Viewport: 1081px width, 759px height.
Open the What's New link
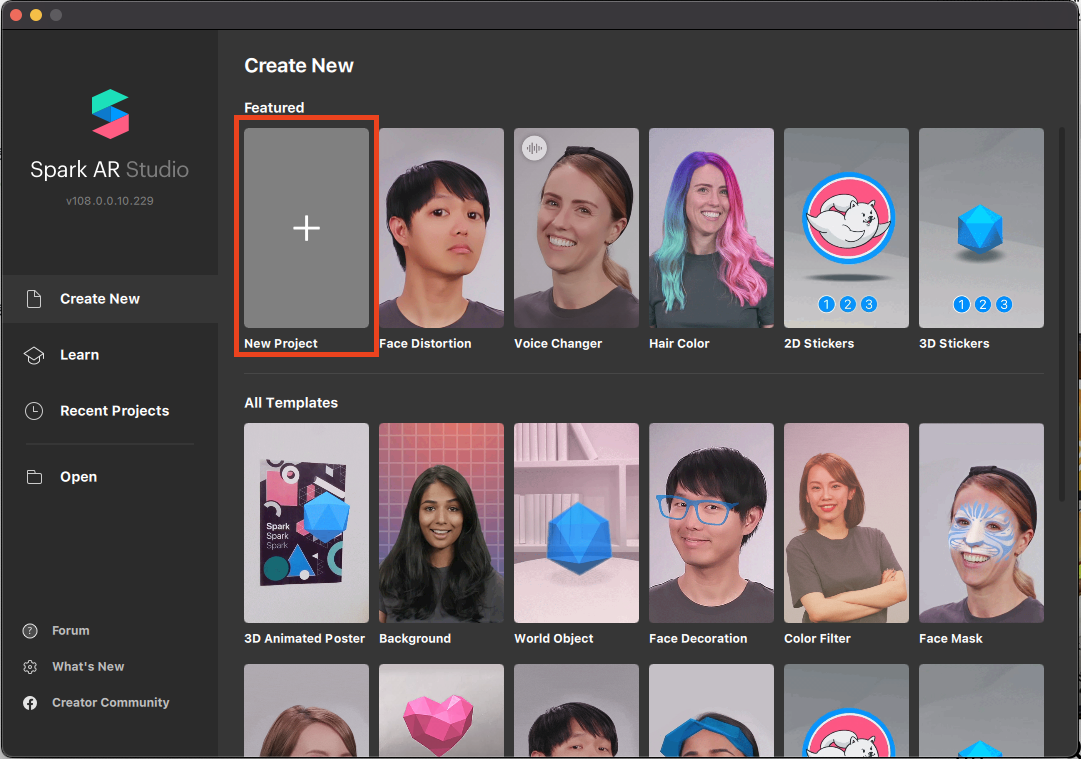click(88, 667)
